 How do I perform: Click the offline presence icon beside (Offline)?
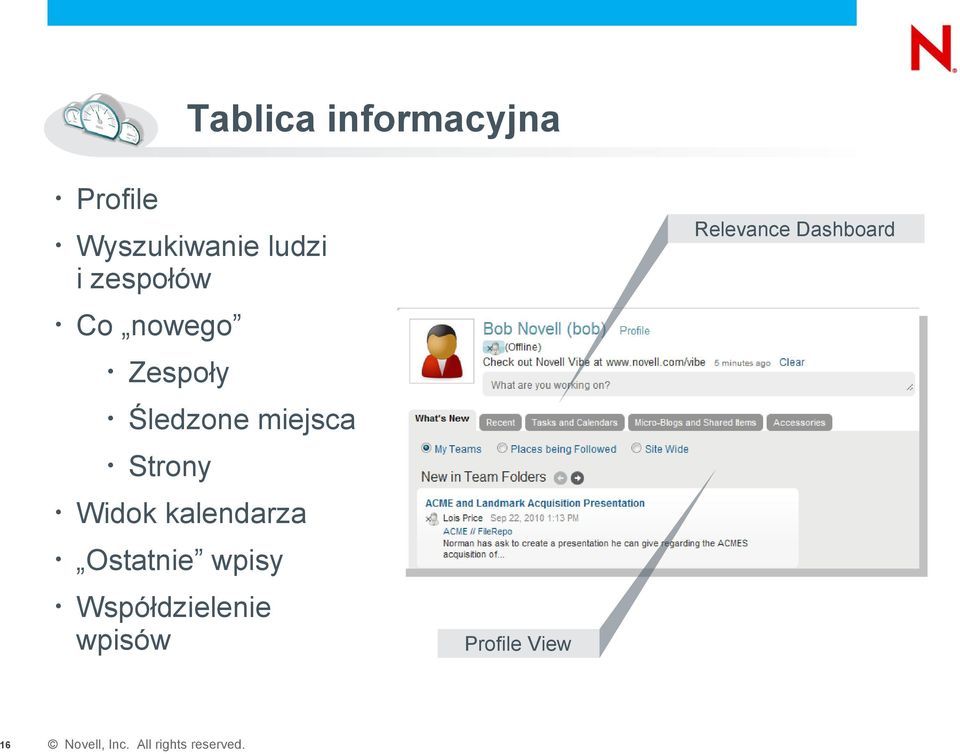493,348
